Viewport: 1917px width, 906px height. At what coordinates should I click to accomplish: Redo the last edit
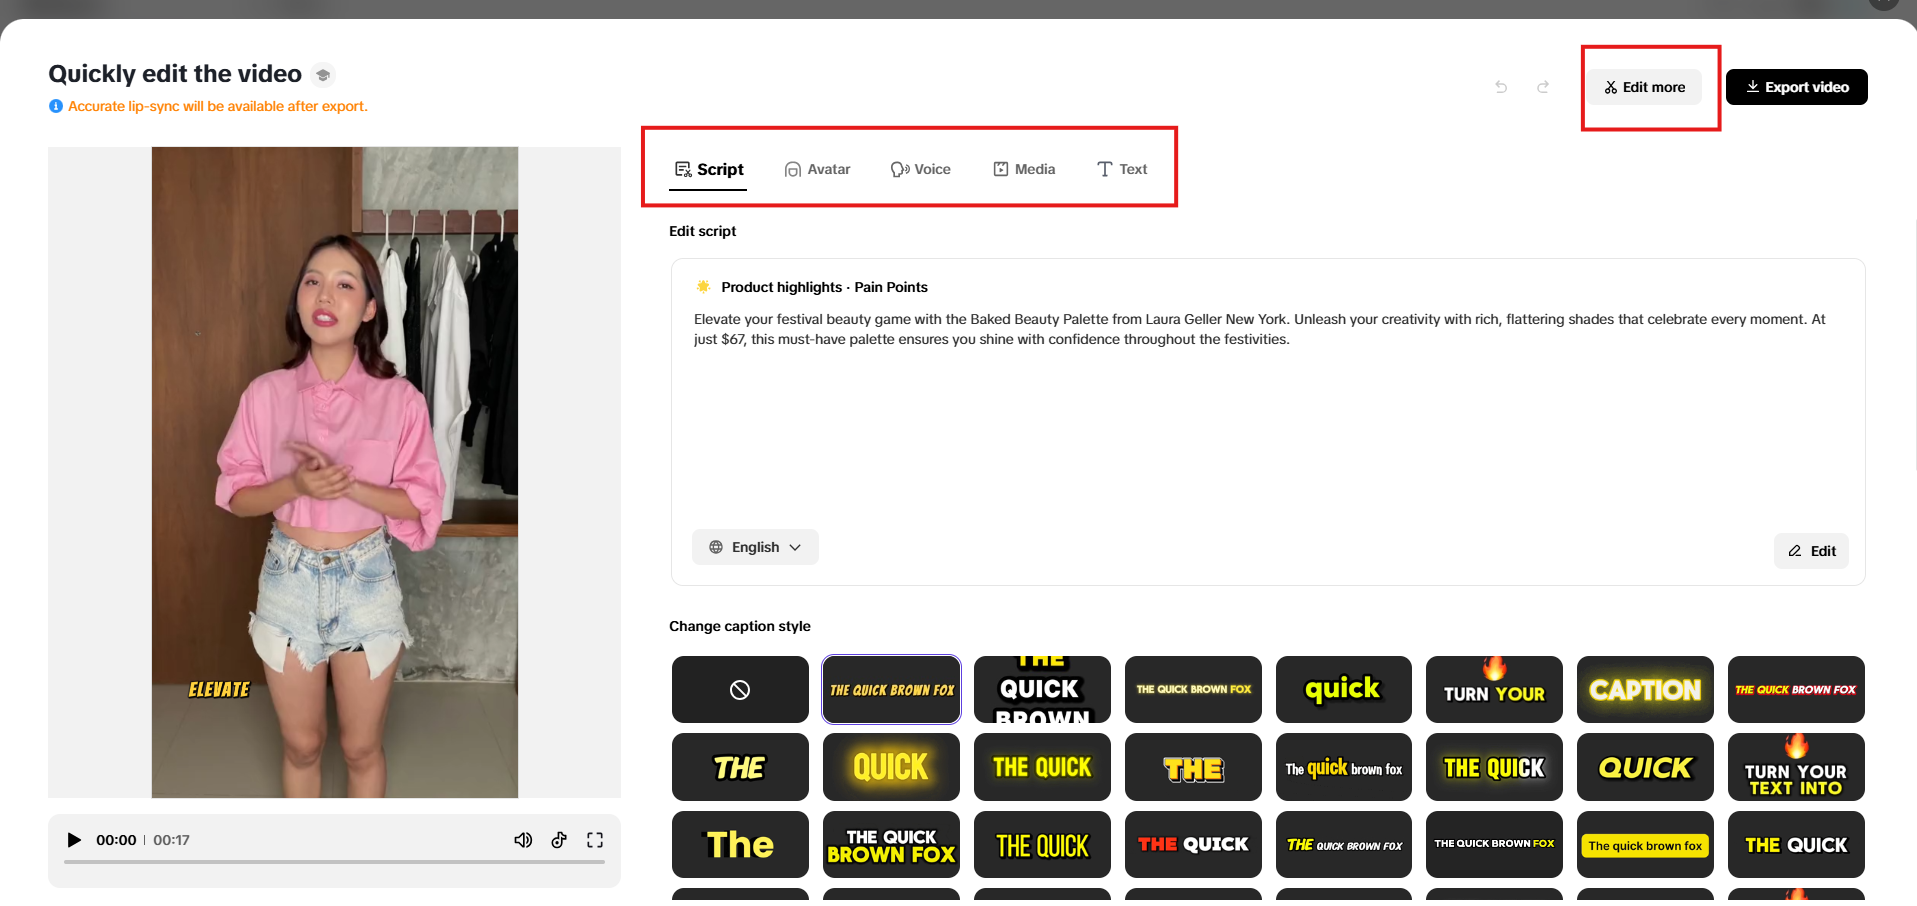(x=1543, y=87)
